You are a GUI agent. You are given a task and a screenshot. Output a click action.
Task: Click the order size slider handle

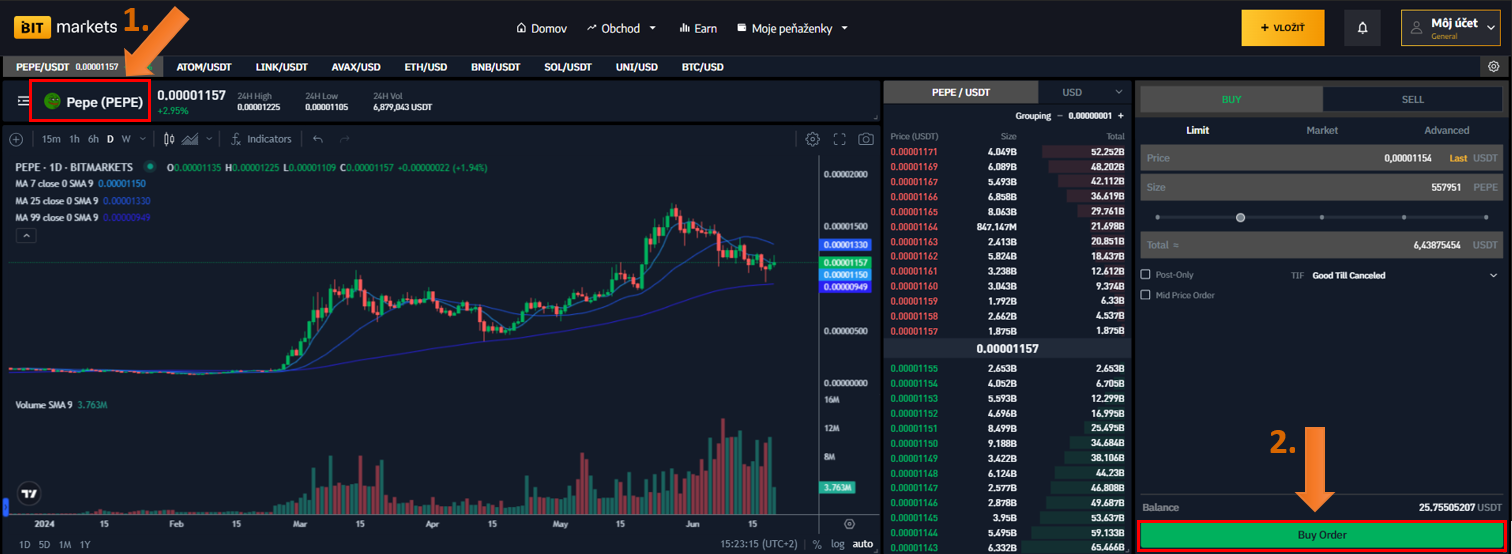click(1240, 217)
